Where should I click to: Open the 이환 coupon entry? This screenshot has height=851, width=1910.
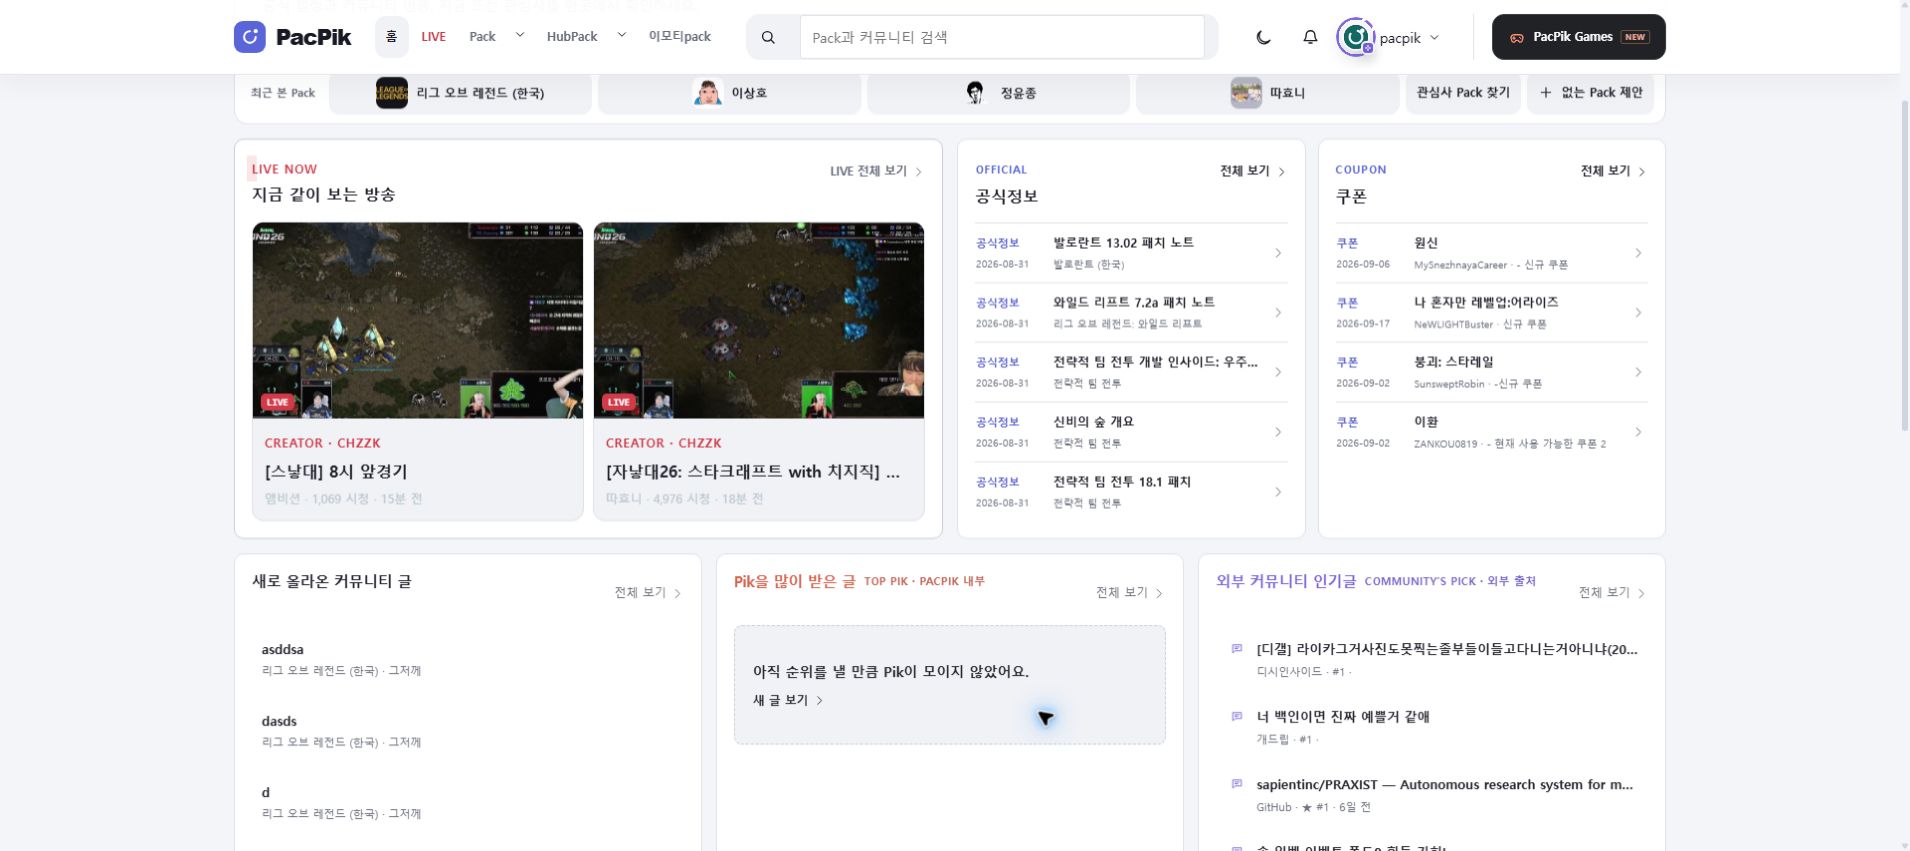click(1491, 432)
